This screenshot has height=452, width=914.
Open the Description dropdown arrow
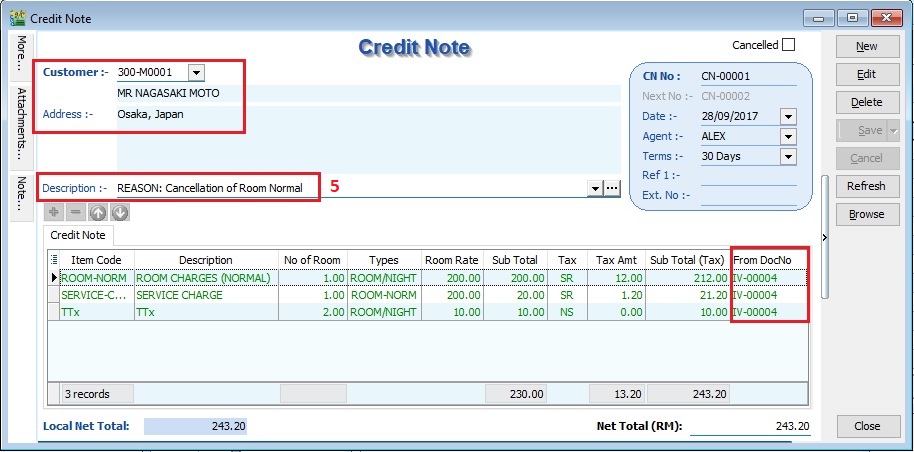(x=596, y=188)
